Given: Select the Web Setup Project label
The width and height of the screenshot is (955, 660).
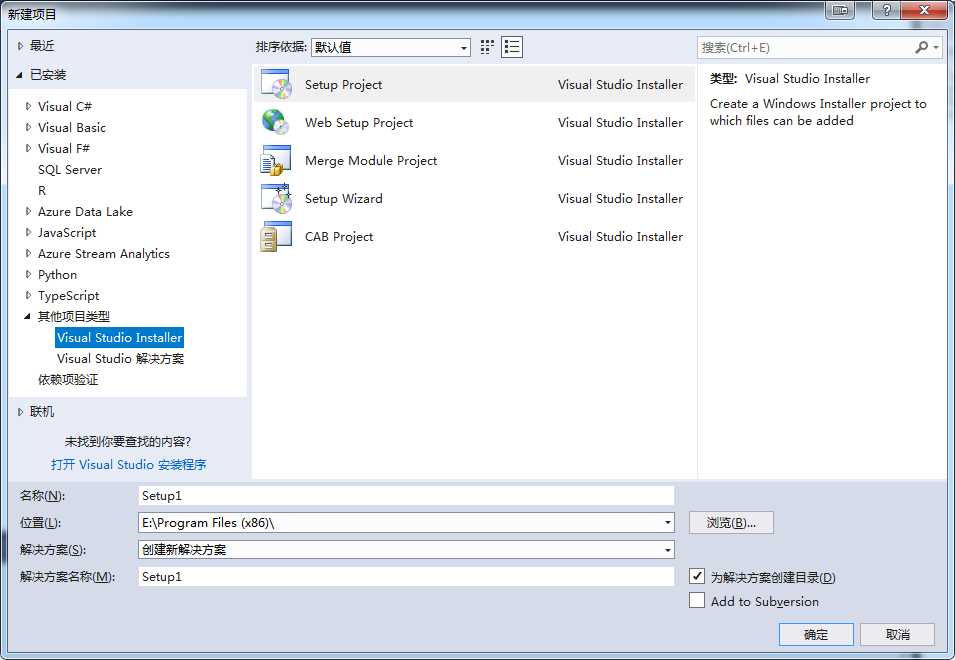Looking at the screenshot, I should pos(359,122).
